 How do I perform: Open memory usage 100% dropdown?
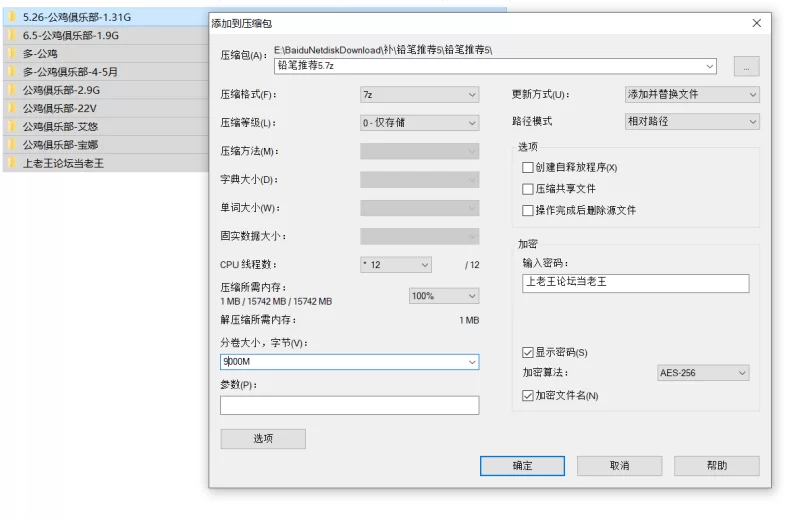point(444,296)
